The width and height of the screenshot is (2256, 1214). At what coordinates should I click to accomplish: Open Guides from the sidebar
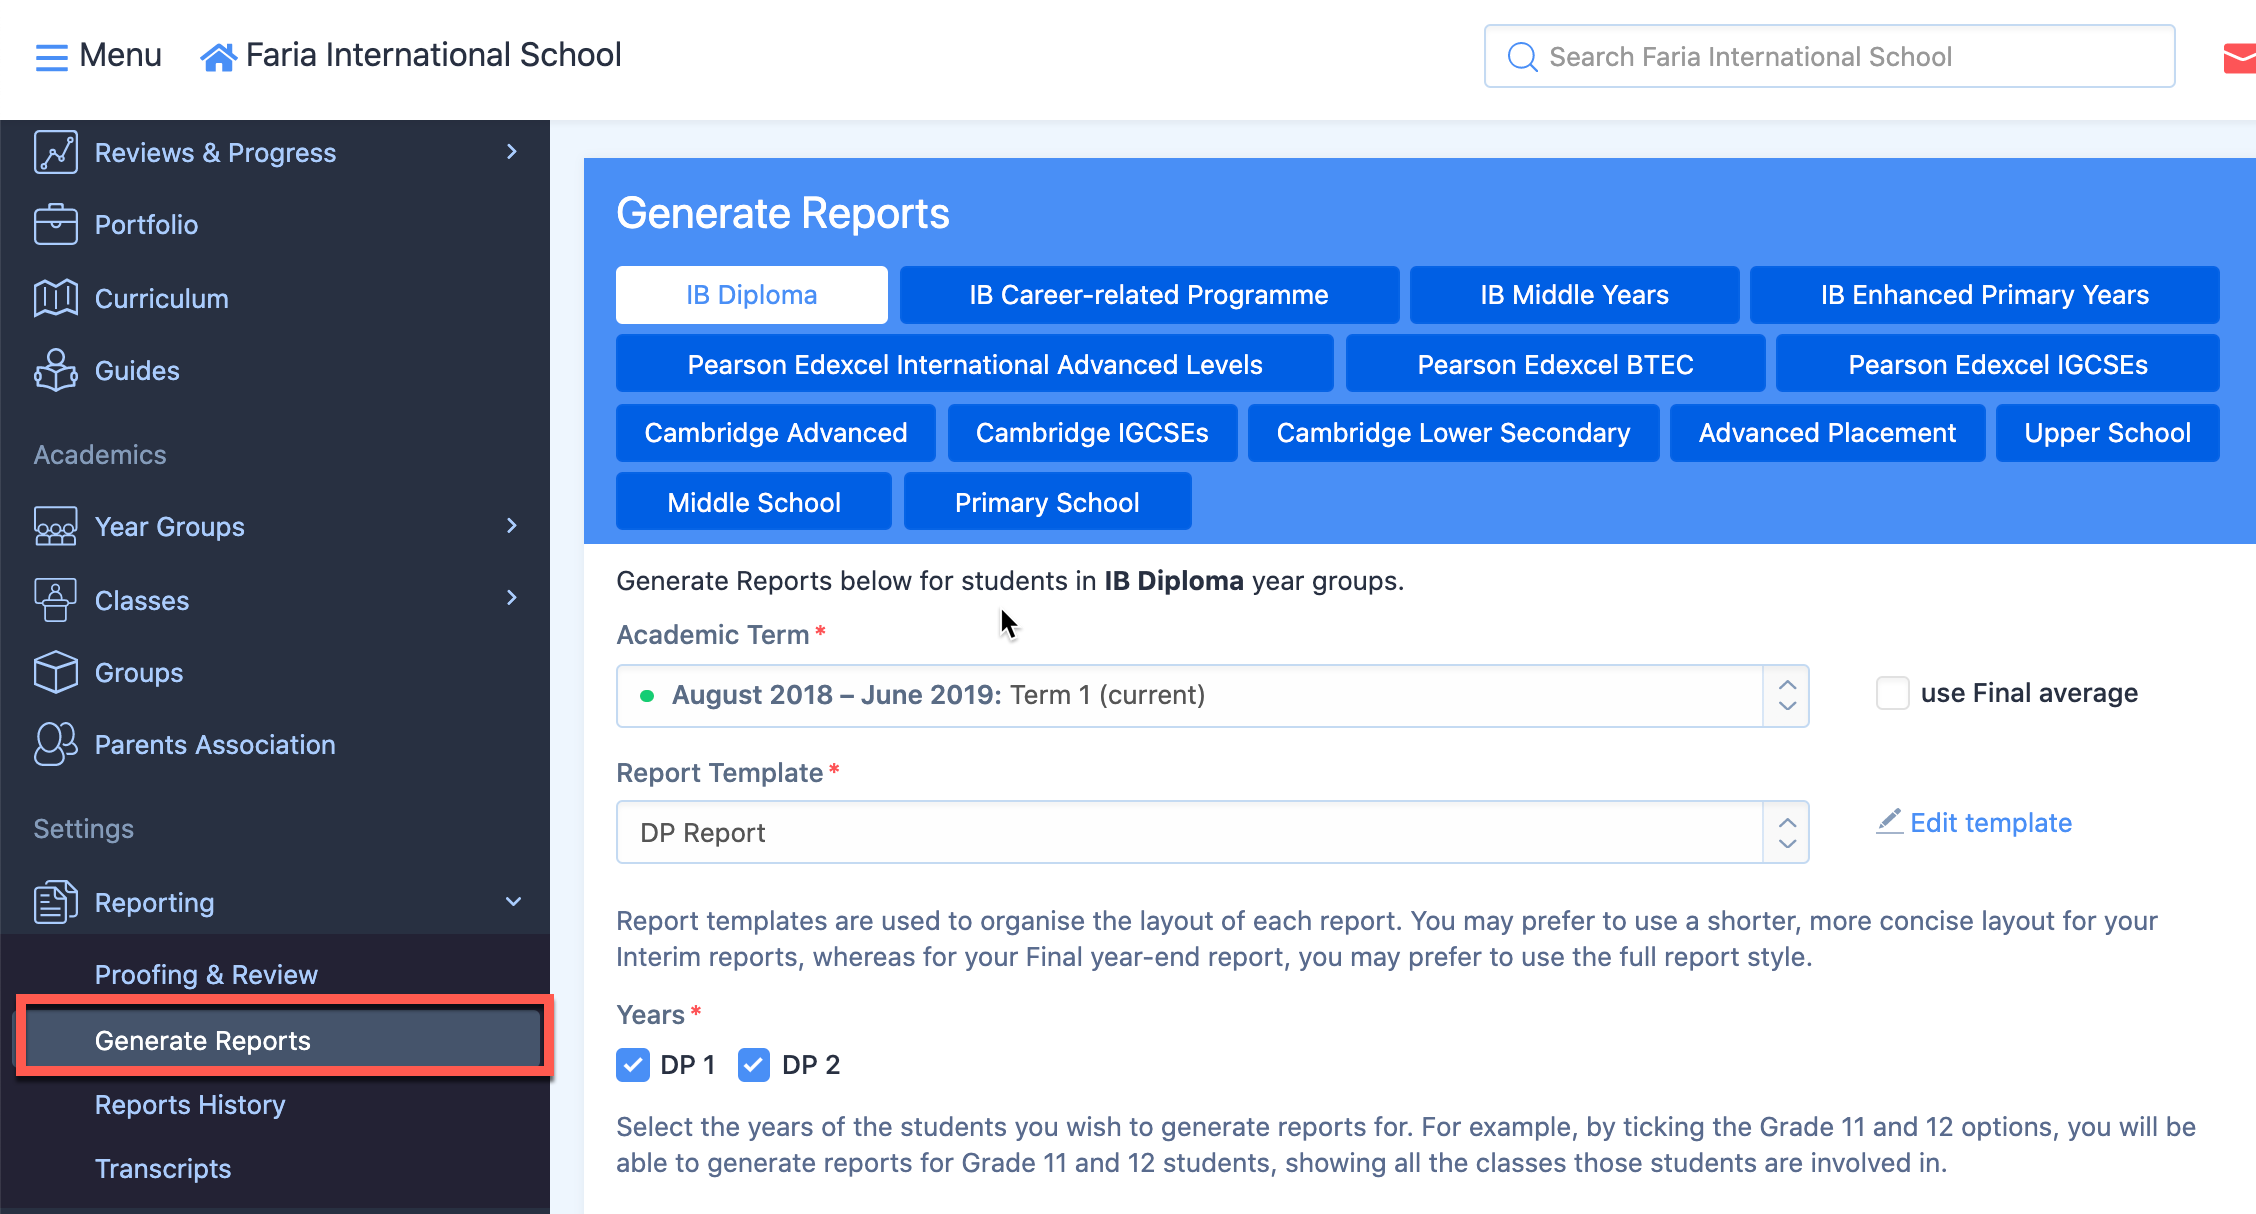(x=137, y=370)
